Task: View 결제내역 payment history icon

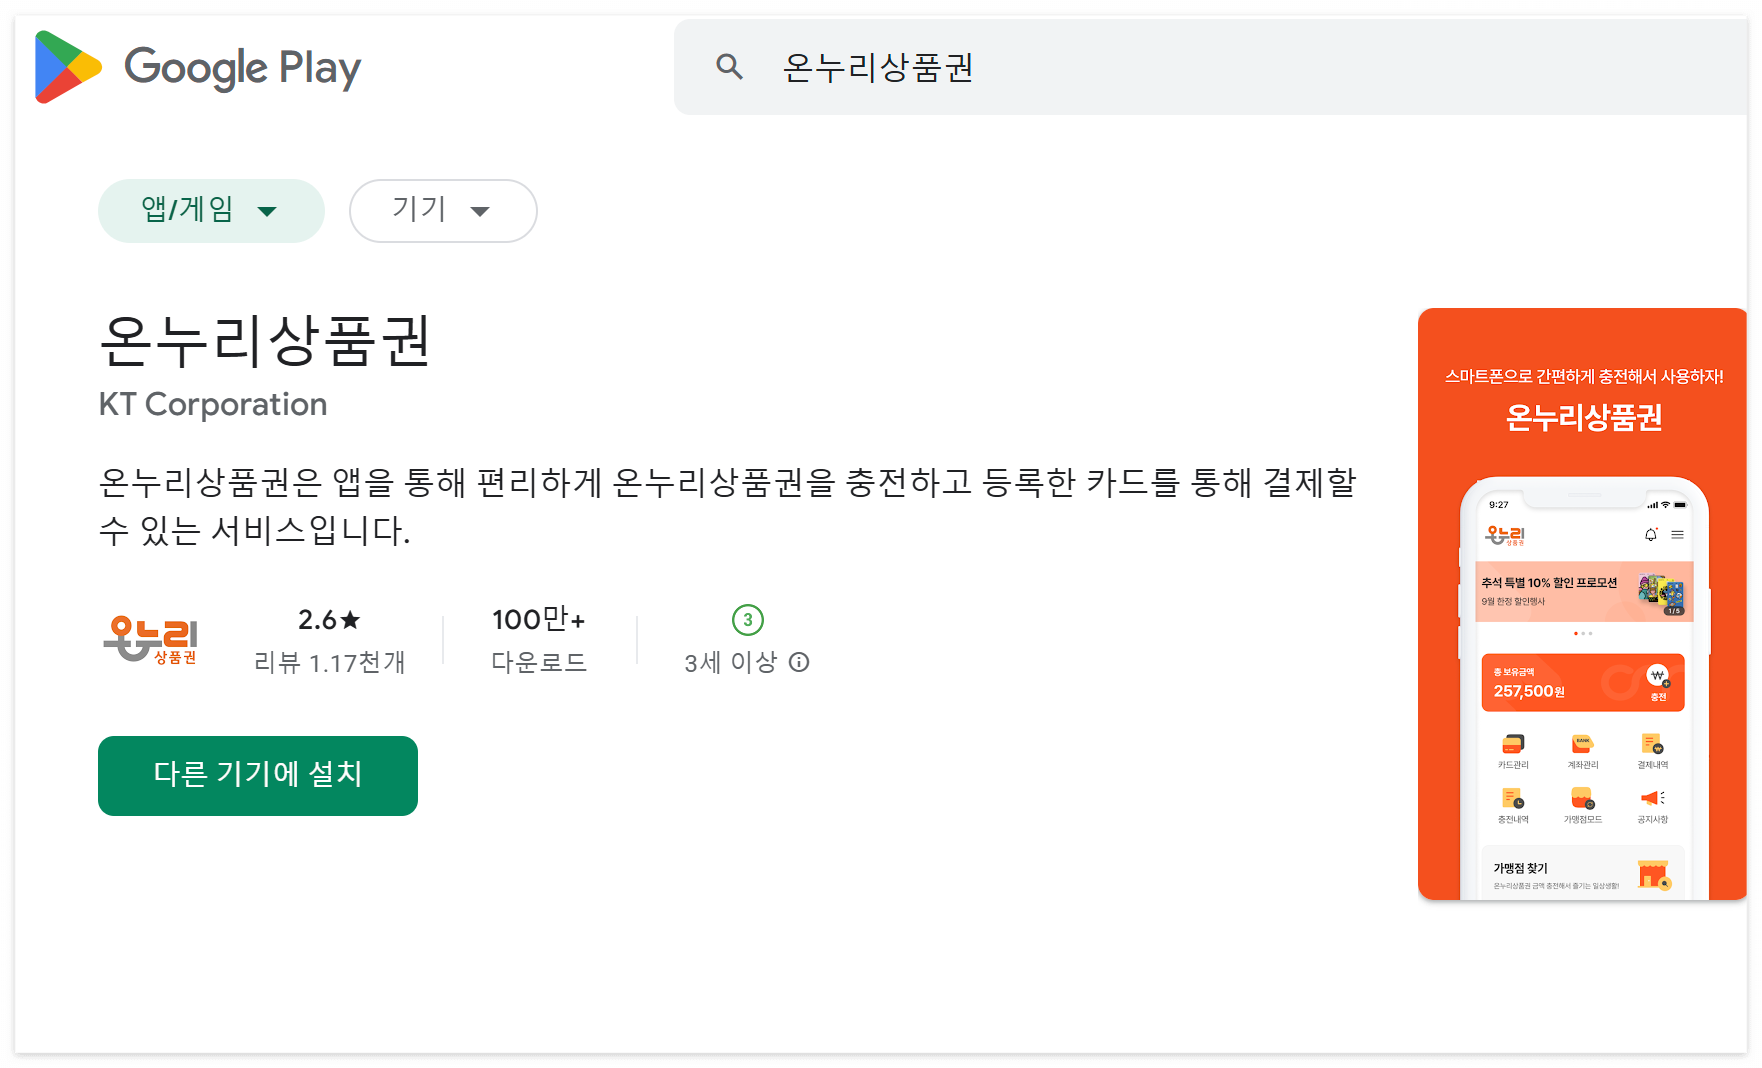Action: tap(1651, 745)
